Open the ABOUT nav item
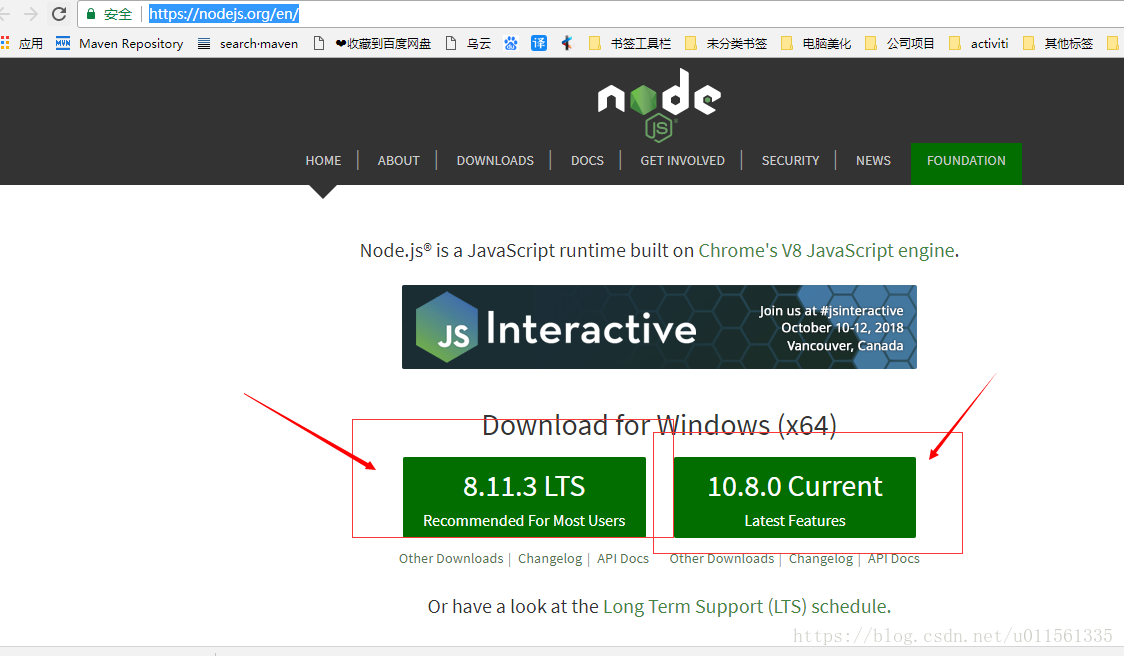Image resolution: width=1124 pixels, height=656 pixels. pos(399,161)
